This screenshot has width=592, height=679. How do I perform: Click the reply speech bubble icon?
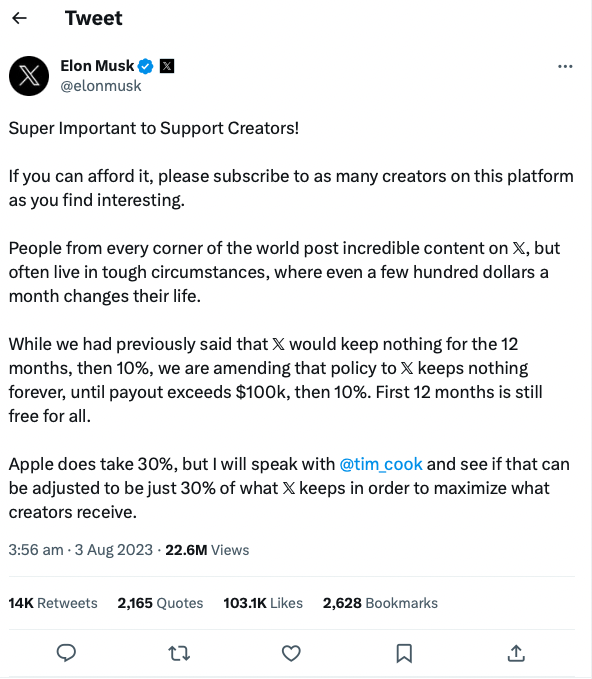tap(66, 653)
